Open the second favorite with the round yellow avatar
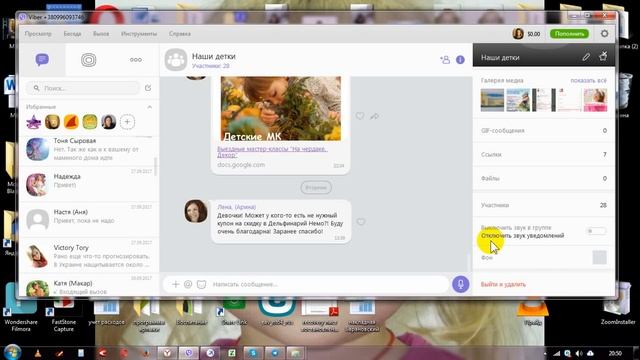The image size is (640, 360). point(52,122)
